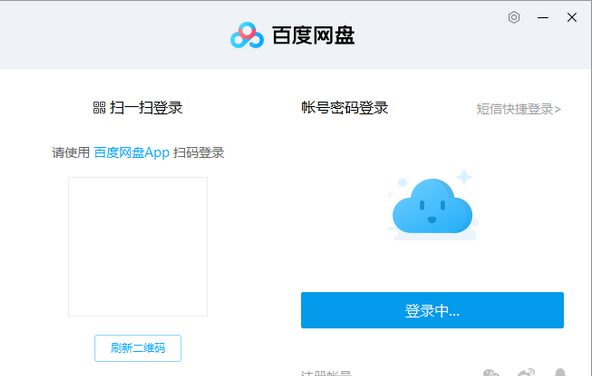The image size is (592, 376).
Task: Click the 扫码登录 text
Action: [x=199, y=153]
